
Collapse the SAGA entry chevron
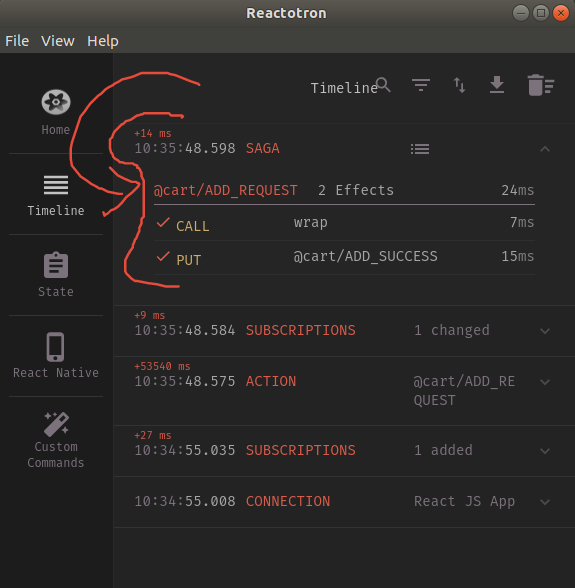click(x=545, y=149)
